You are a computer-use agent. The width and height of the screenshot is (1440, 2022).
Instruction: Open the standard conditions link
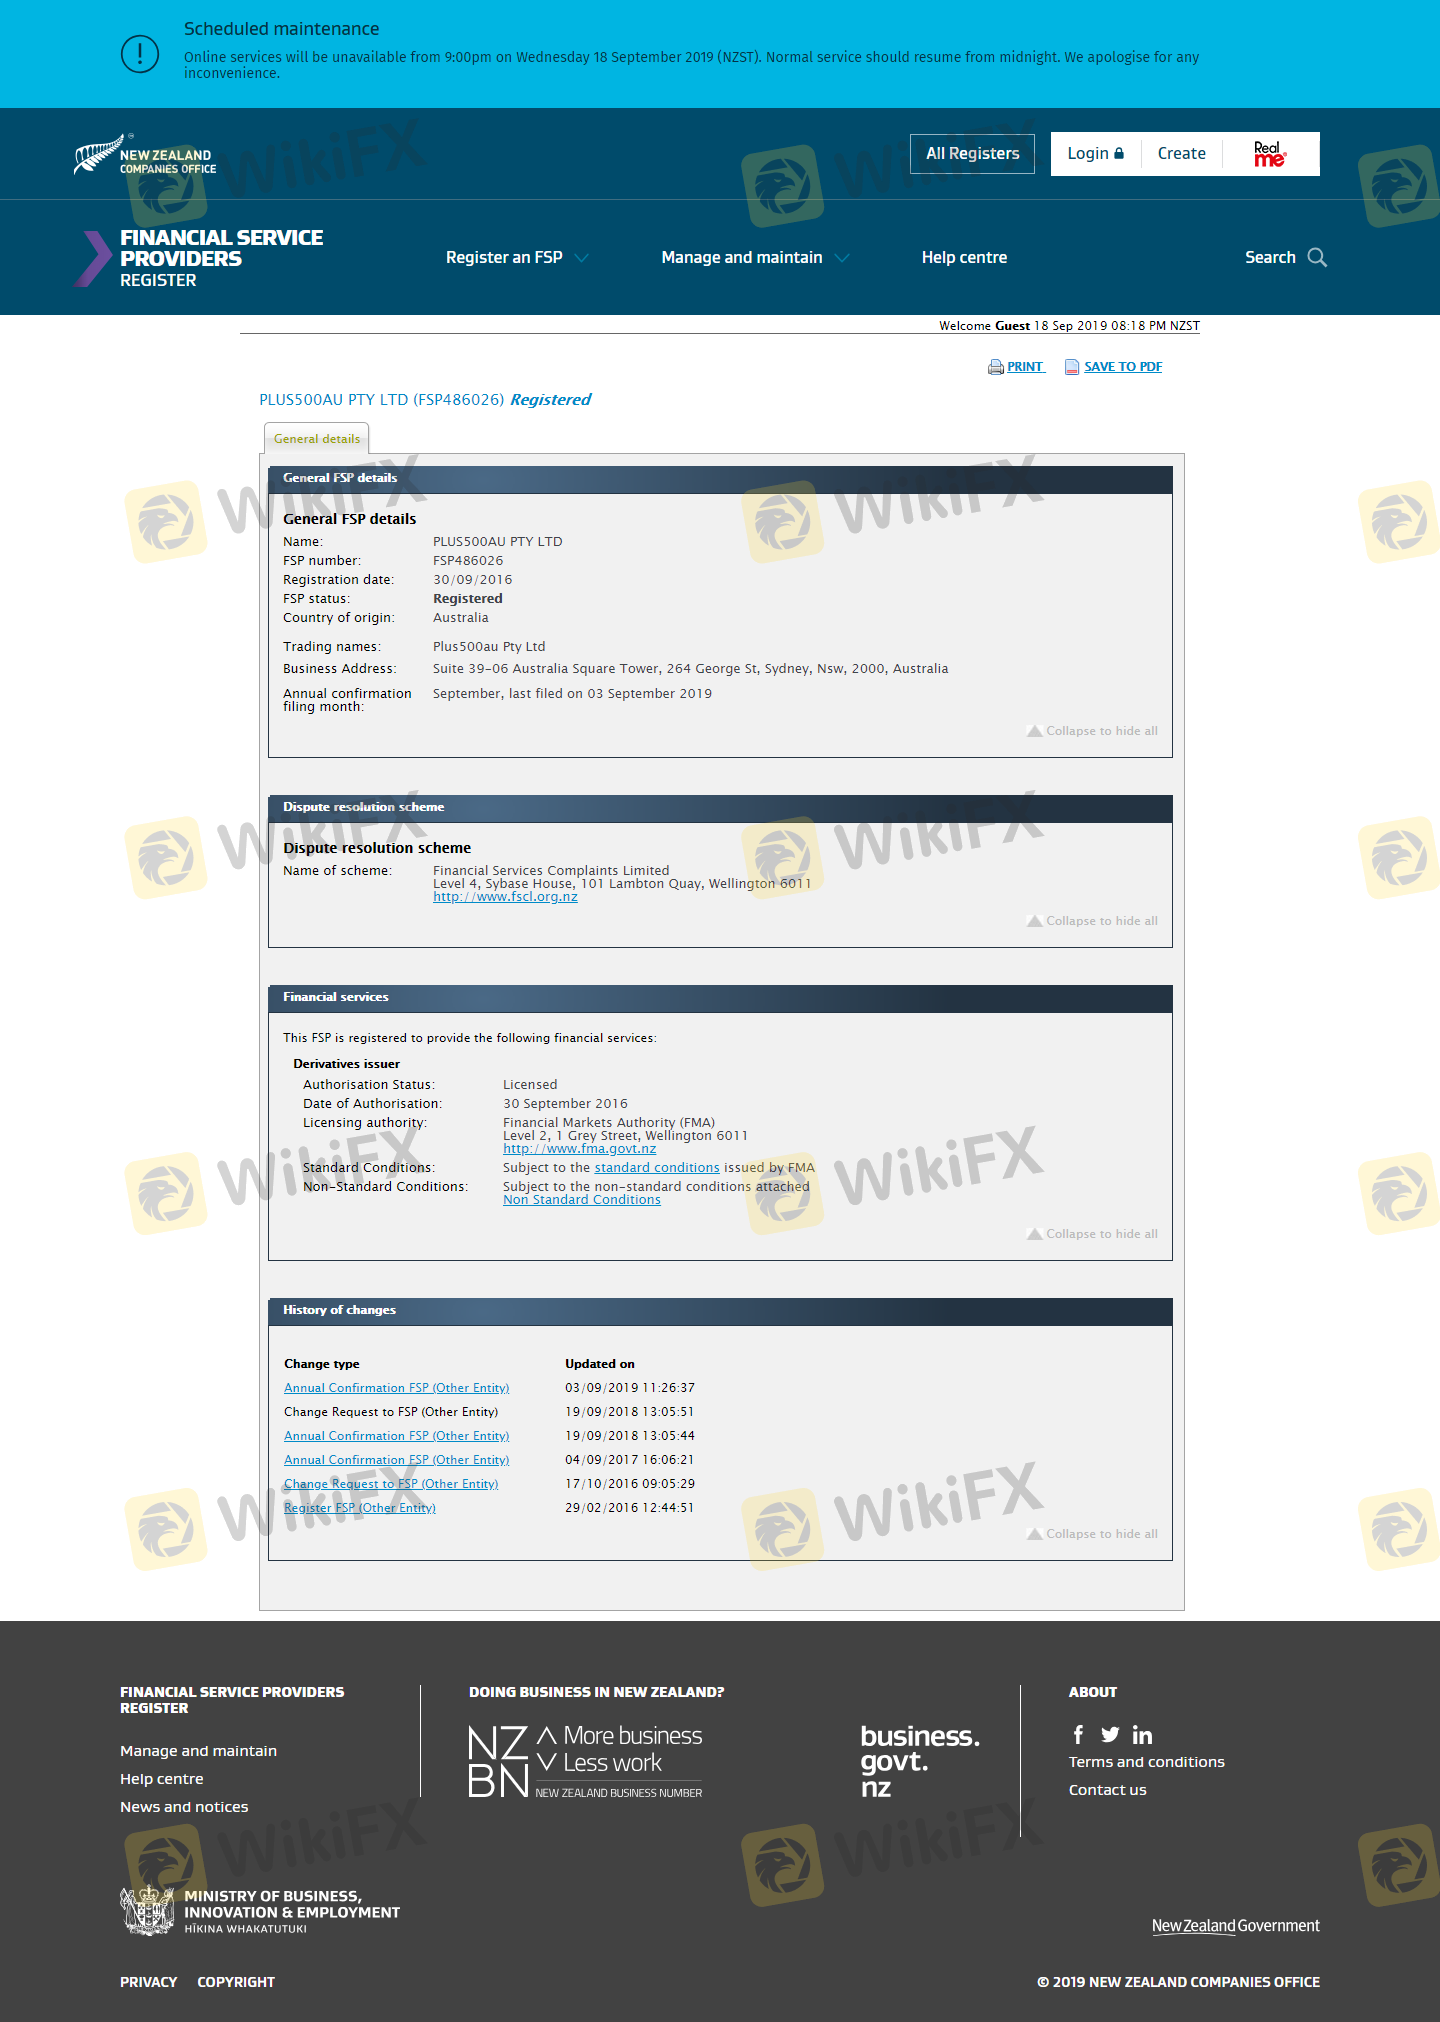click(x=657, y=1168)
